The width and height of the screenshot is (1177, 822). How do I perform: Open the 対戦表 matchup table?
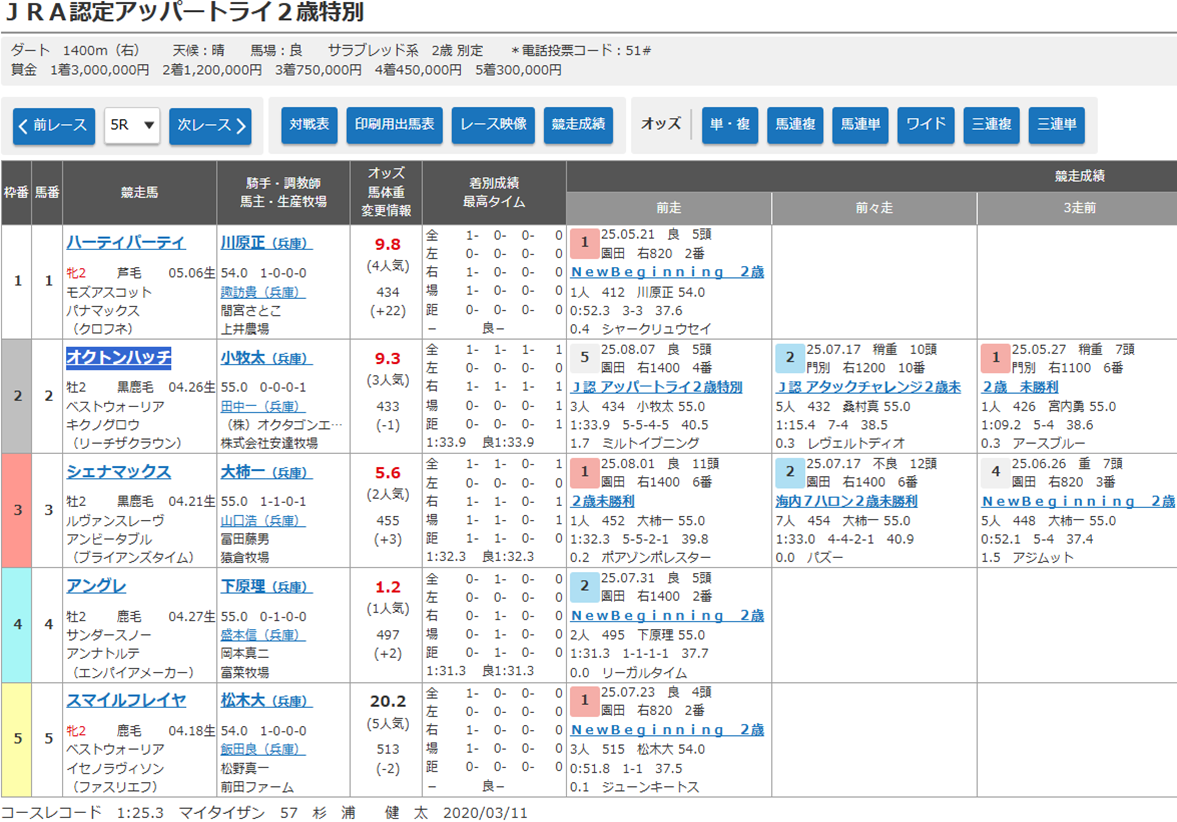click(309, 125)
